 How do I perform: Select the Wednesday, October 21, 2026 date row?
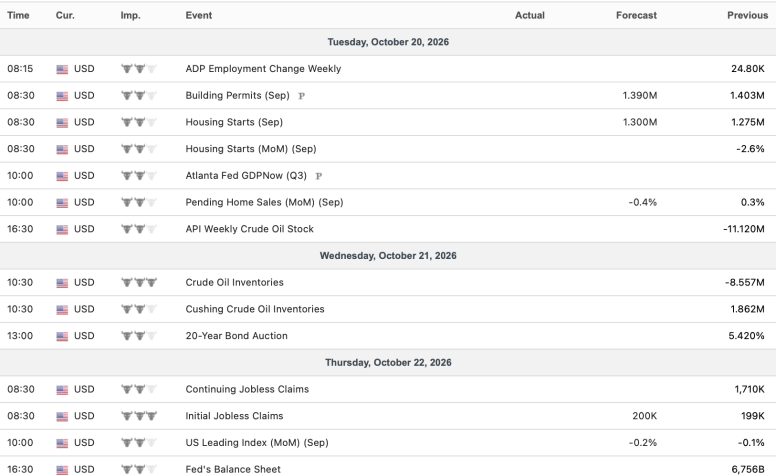tap(388, 256)
